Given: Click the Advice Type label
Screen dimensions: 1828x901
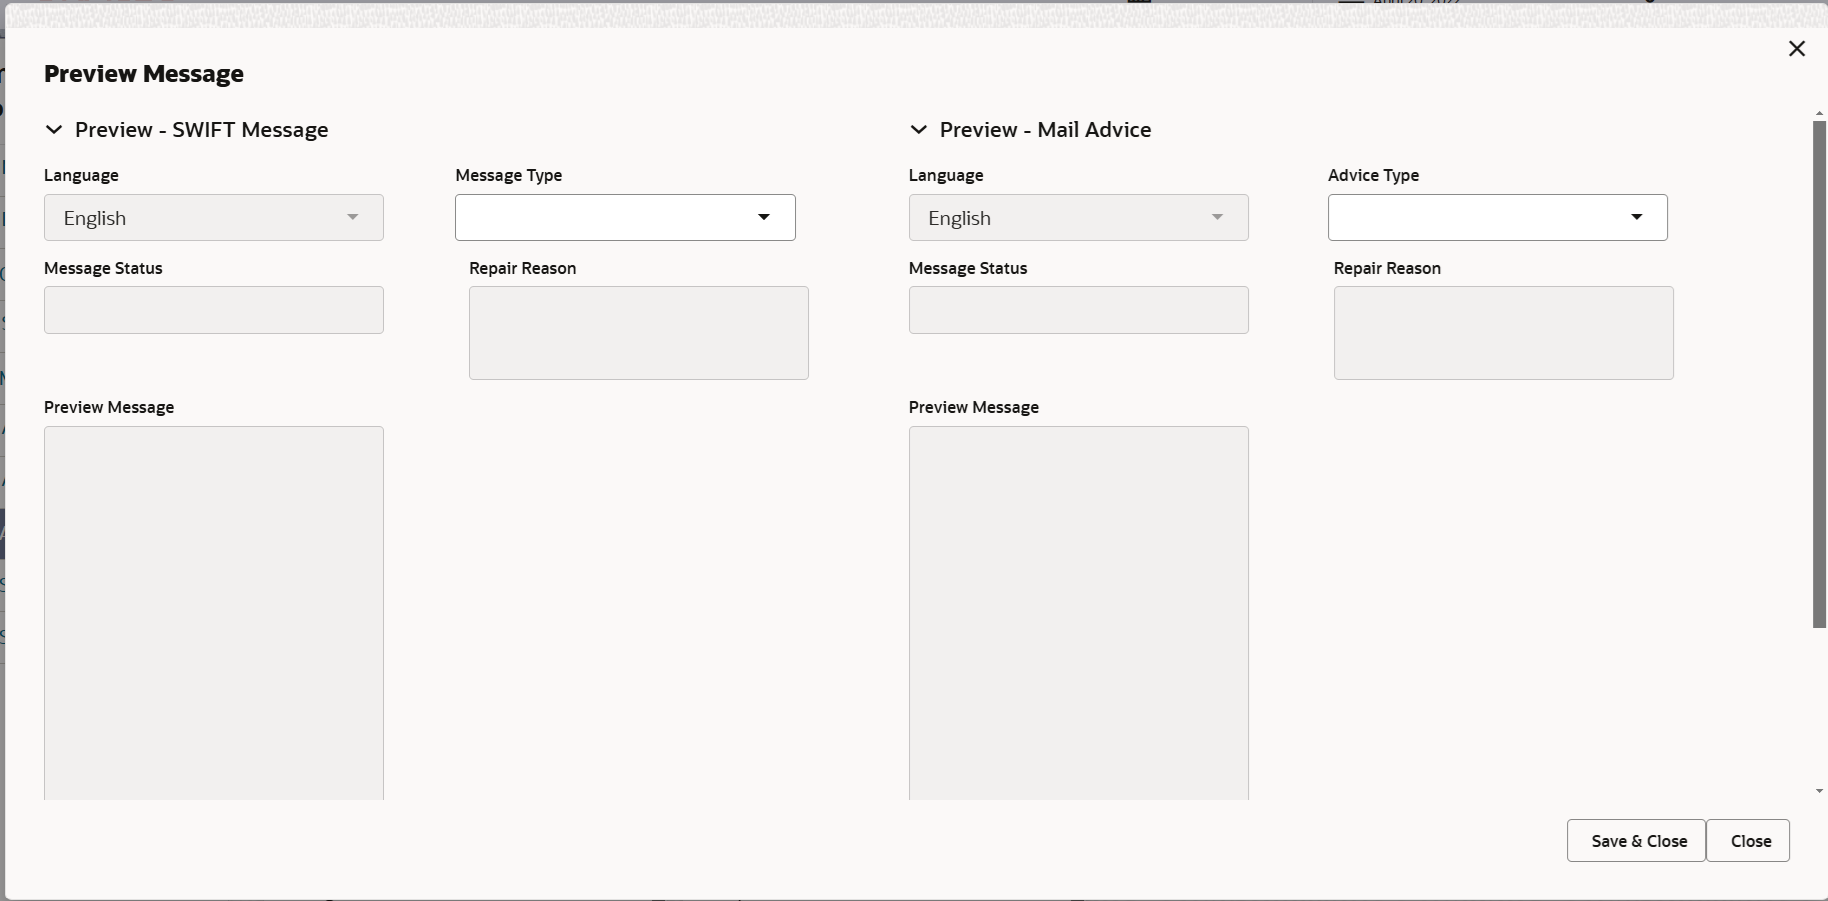Looking at the screenshot, I should coord(1373,175).
